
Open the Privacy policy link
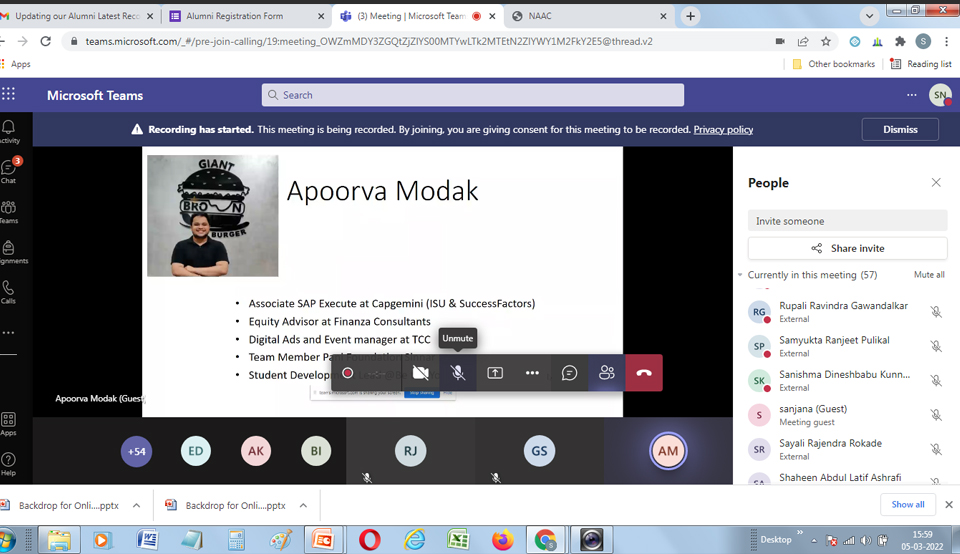pos(723,129)
